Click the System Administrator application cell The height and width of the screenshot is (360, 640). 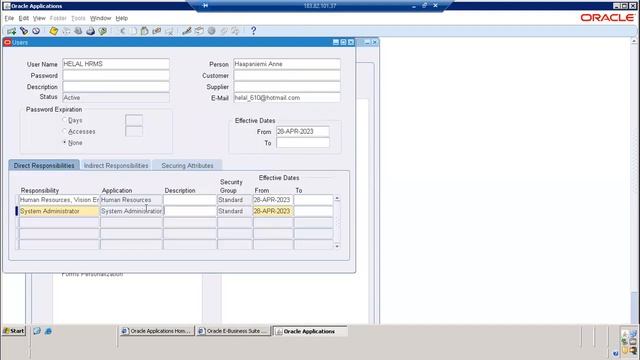point(131,211)
